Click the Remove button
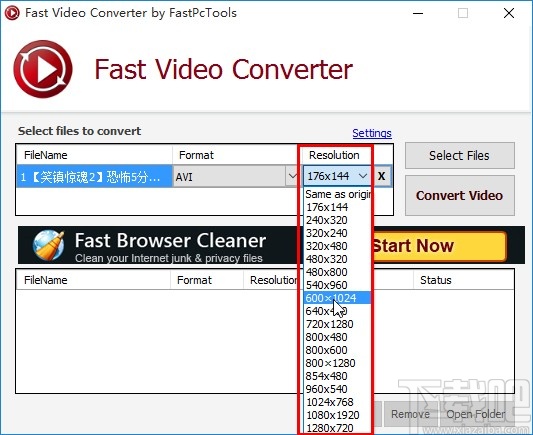The image size is (533, 435). pyautogui.click(x=410, y=414)
